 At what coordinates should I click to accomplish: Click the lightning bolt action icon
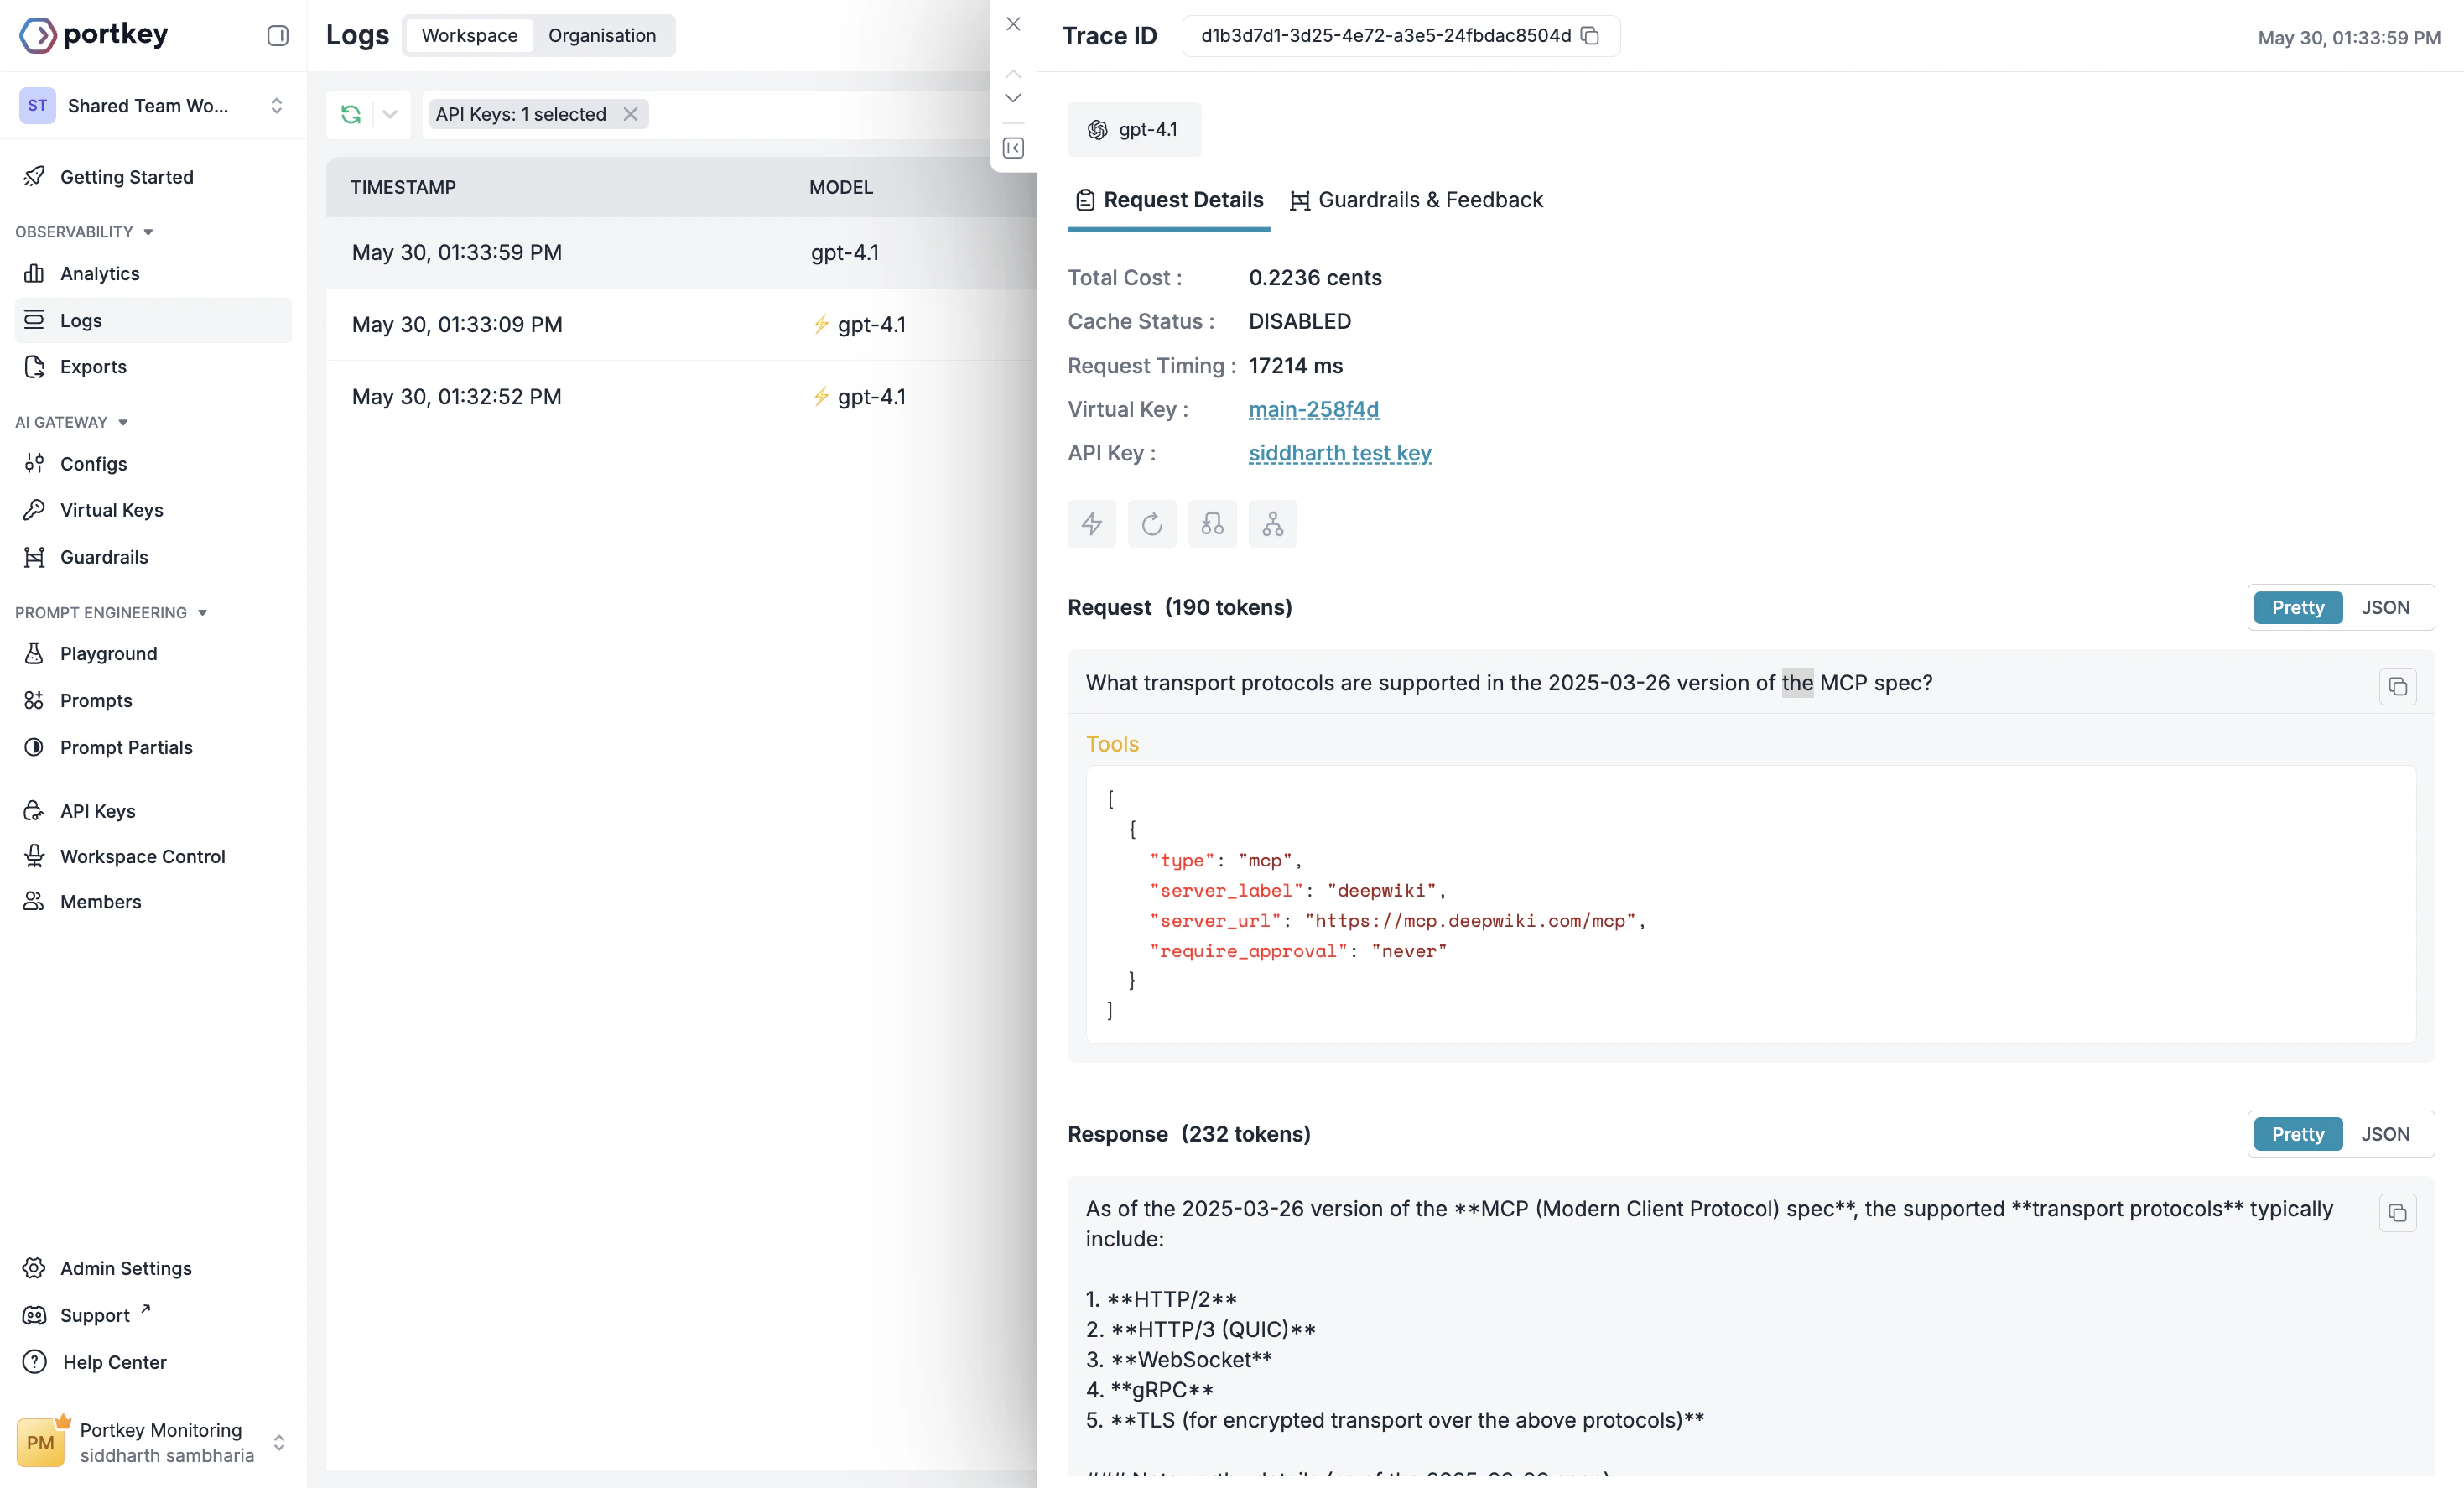[x=1091, y=524]
